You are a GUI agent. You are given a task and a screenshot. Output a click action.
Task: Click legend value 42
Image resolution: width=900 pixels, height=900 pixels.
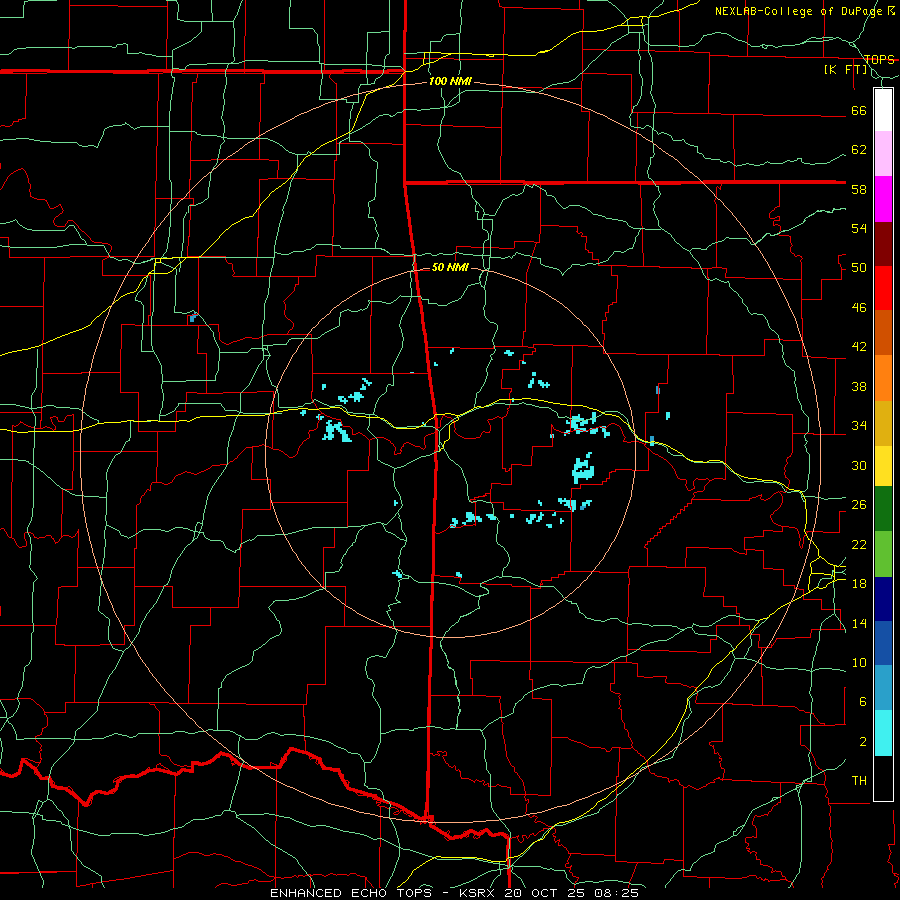point(859,347)
